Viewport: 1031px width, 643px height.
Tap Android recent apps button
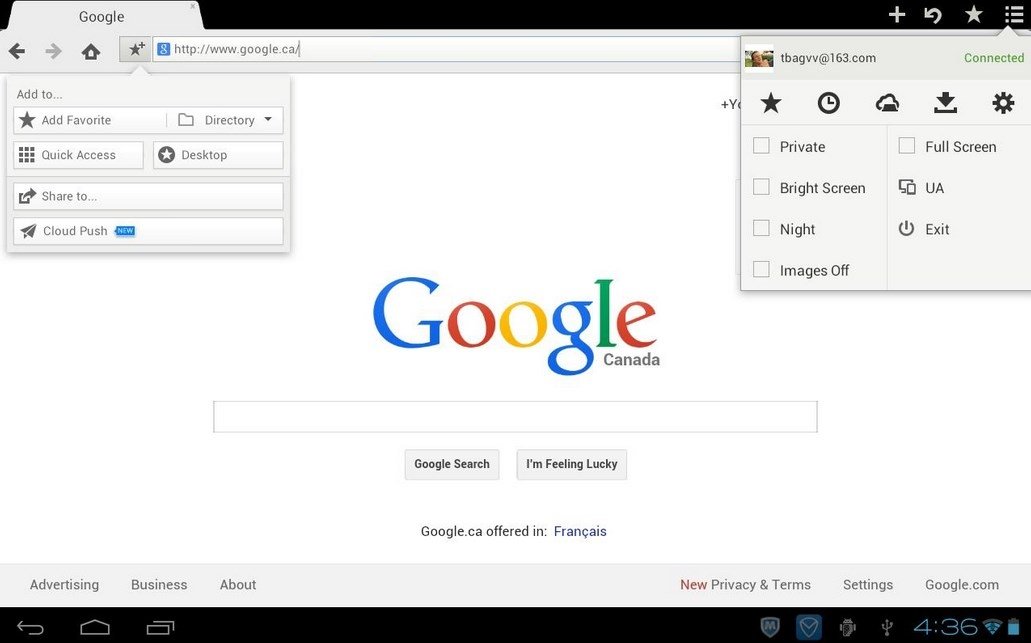[x=160, y=628]
